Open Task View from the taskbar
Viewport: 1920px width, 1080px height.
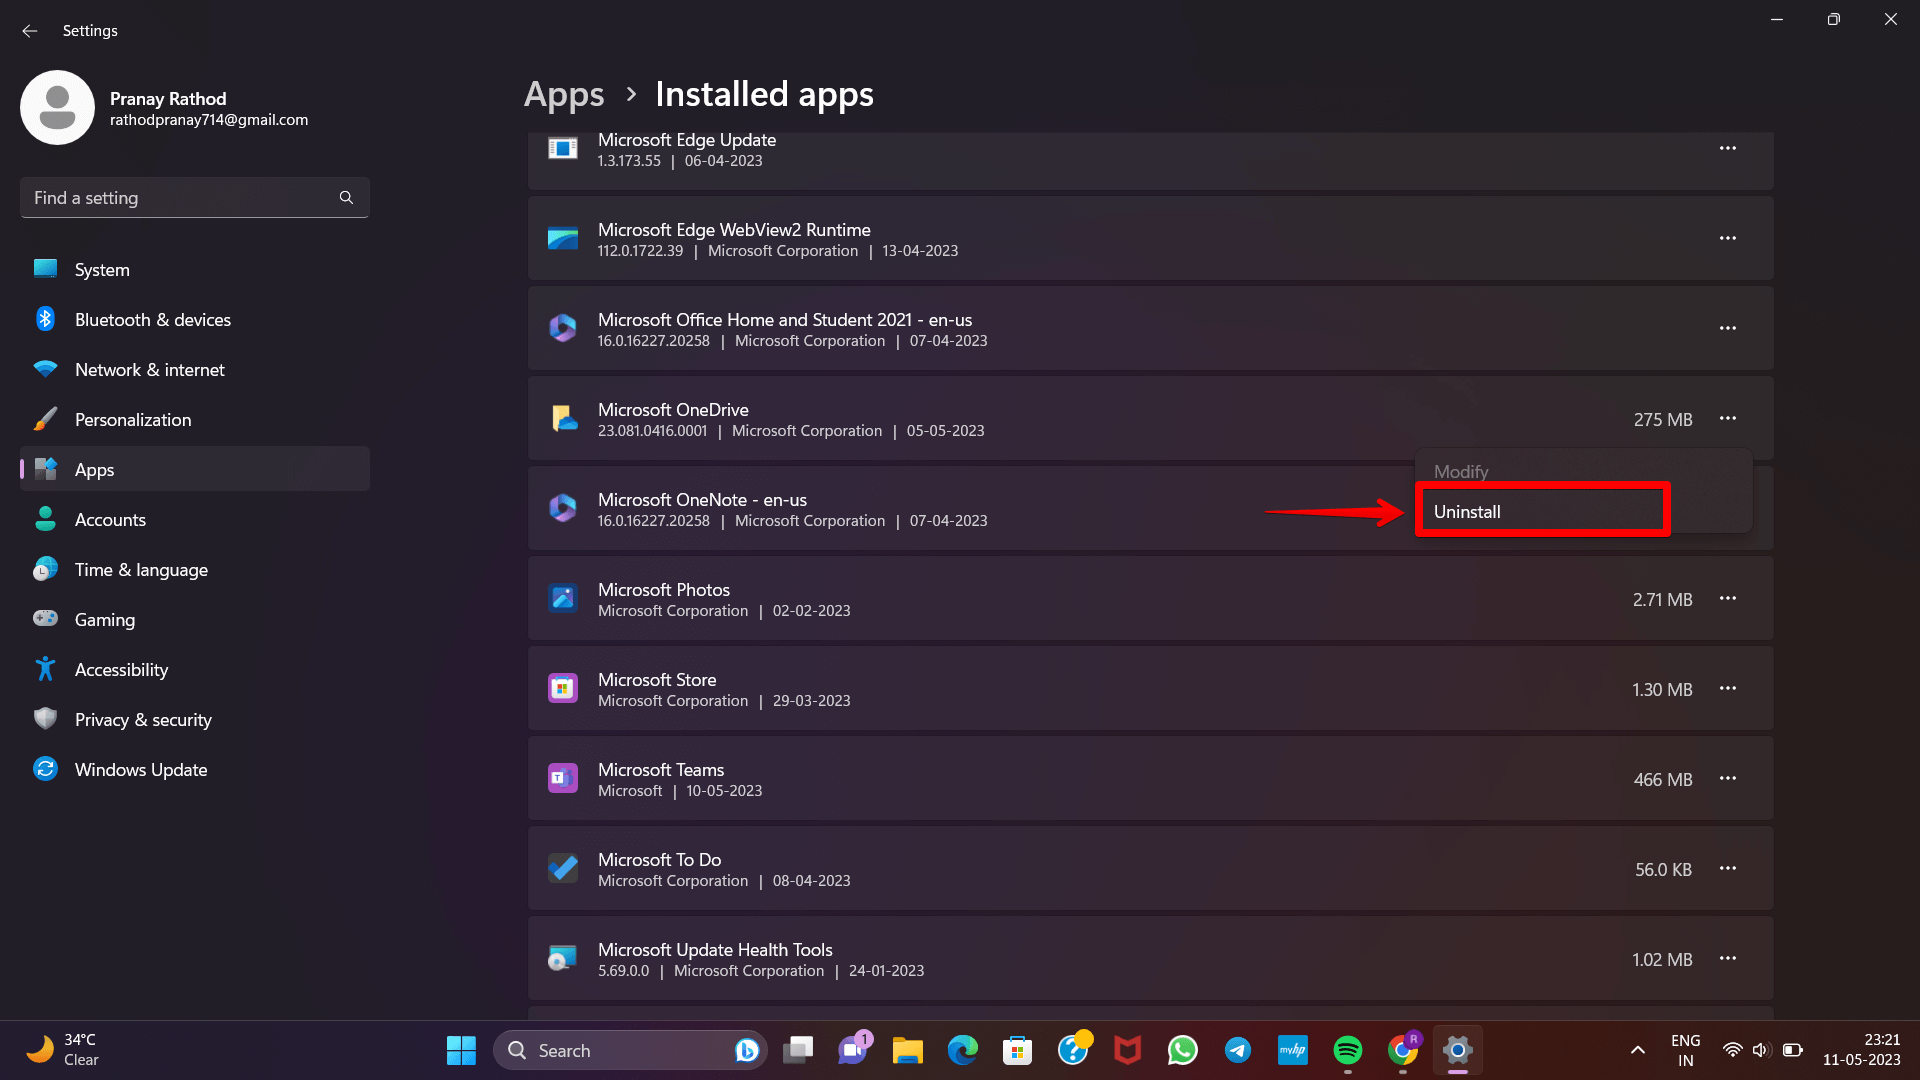point(798,1050)
